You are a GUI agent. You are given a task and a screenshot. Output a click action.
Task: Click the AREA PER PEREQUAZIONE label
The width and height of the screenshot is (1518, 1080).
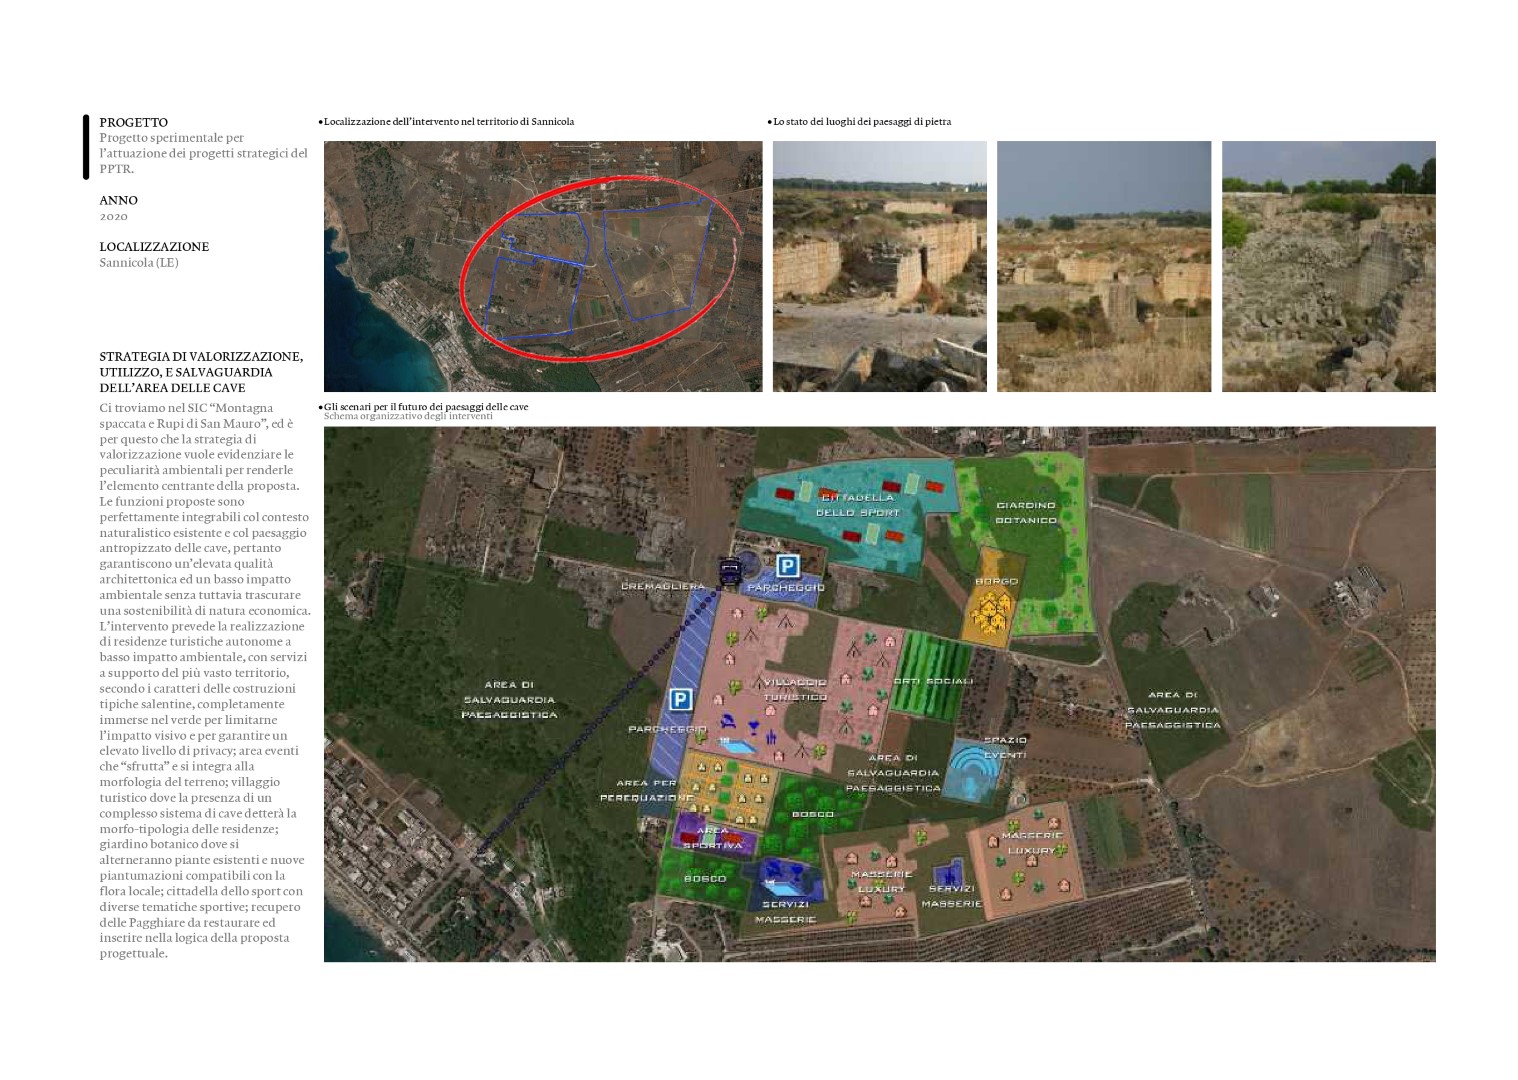646,790
